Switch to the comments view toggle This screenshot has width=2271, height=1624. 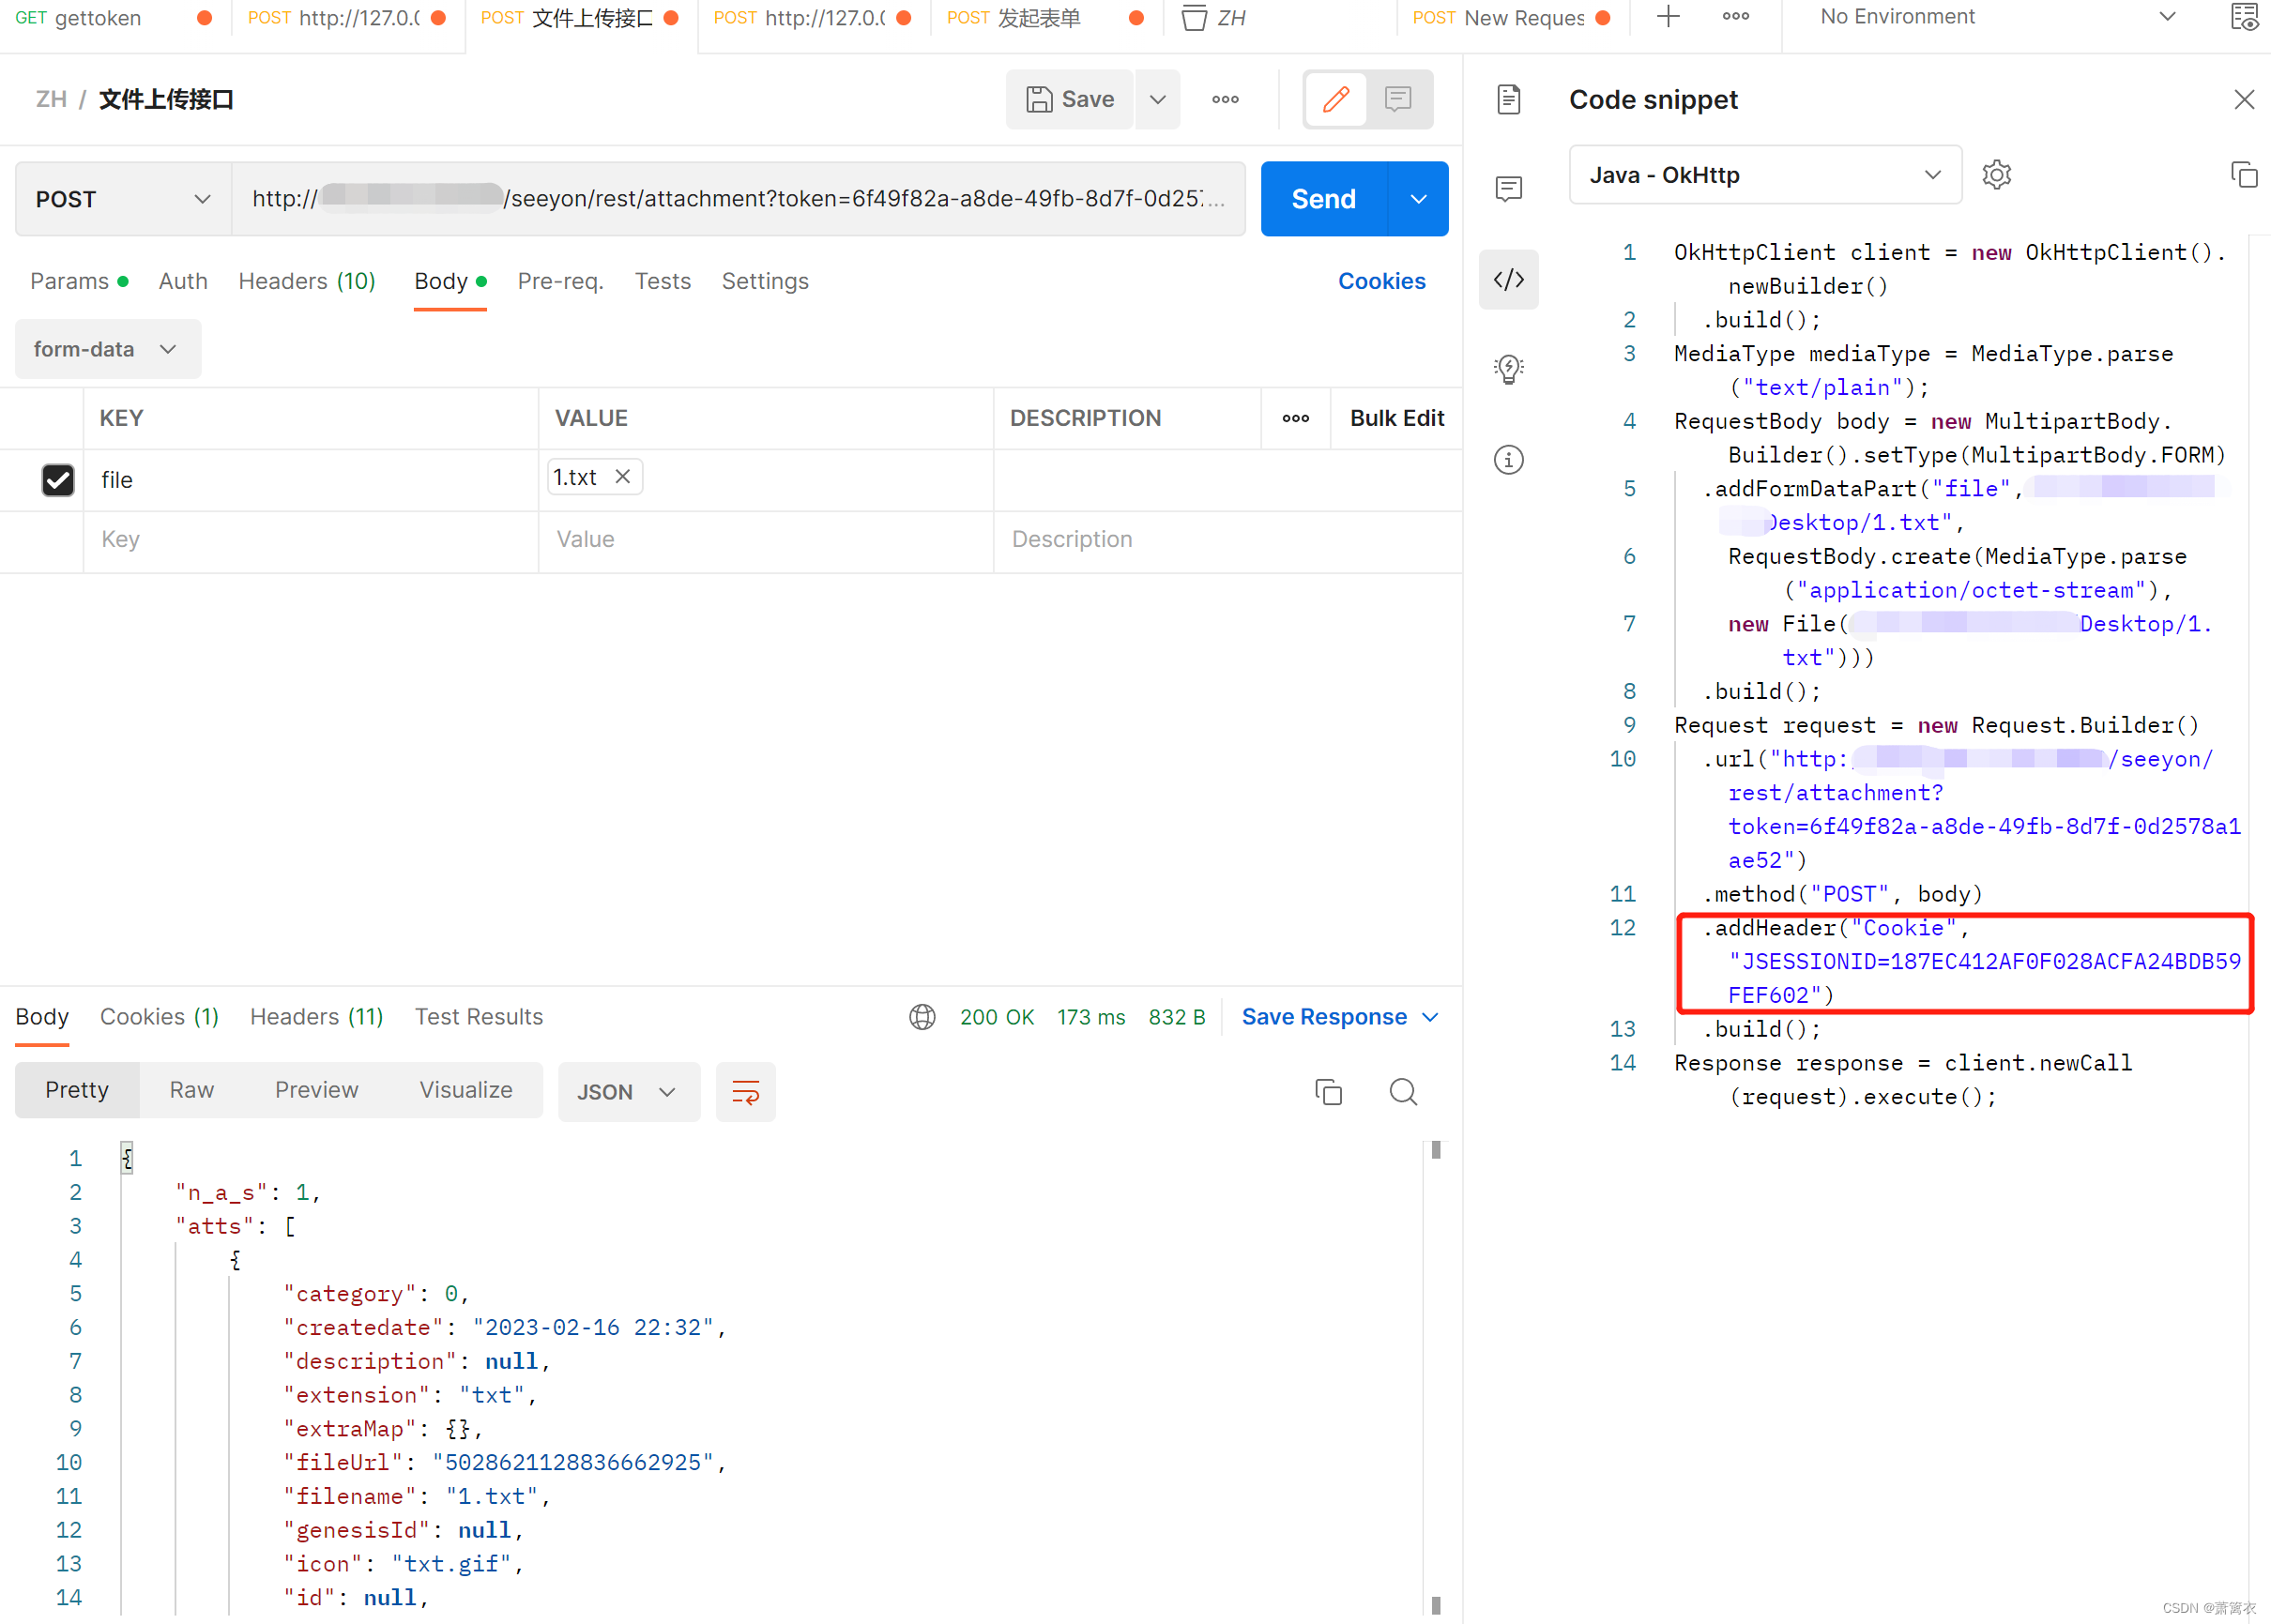[x=1397, y=99]
